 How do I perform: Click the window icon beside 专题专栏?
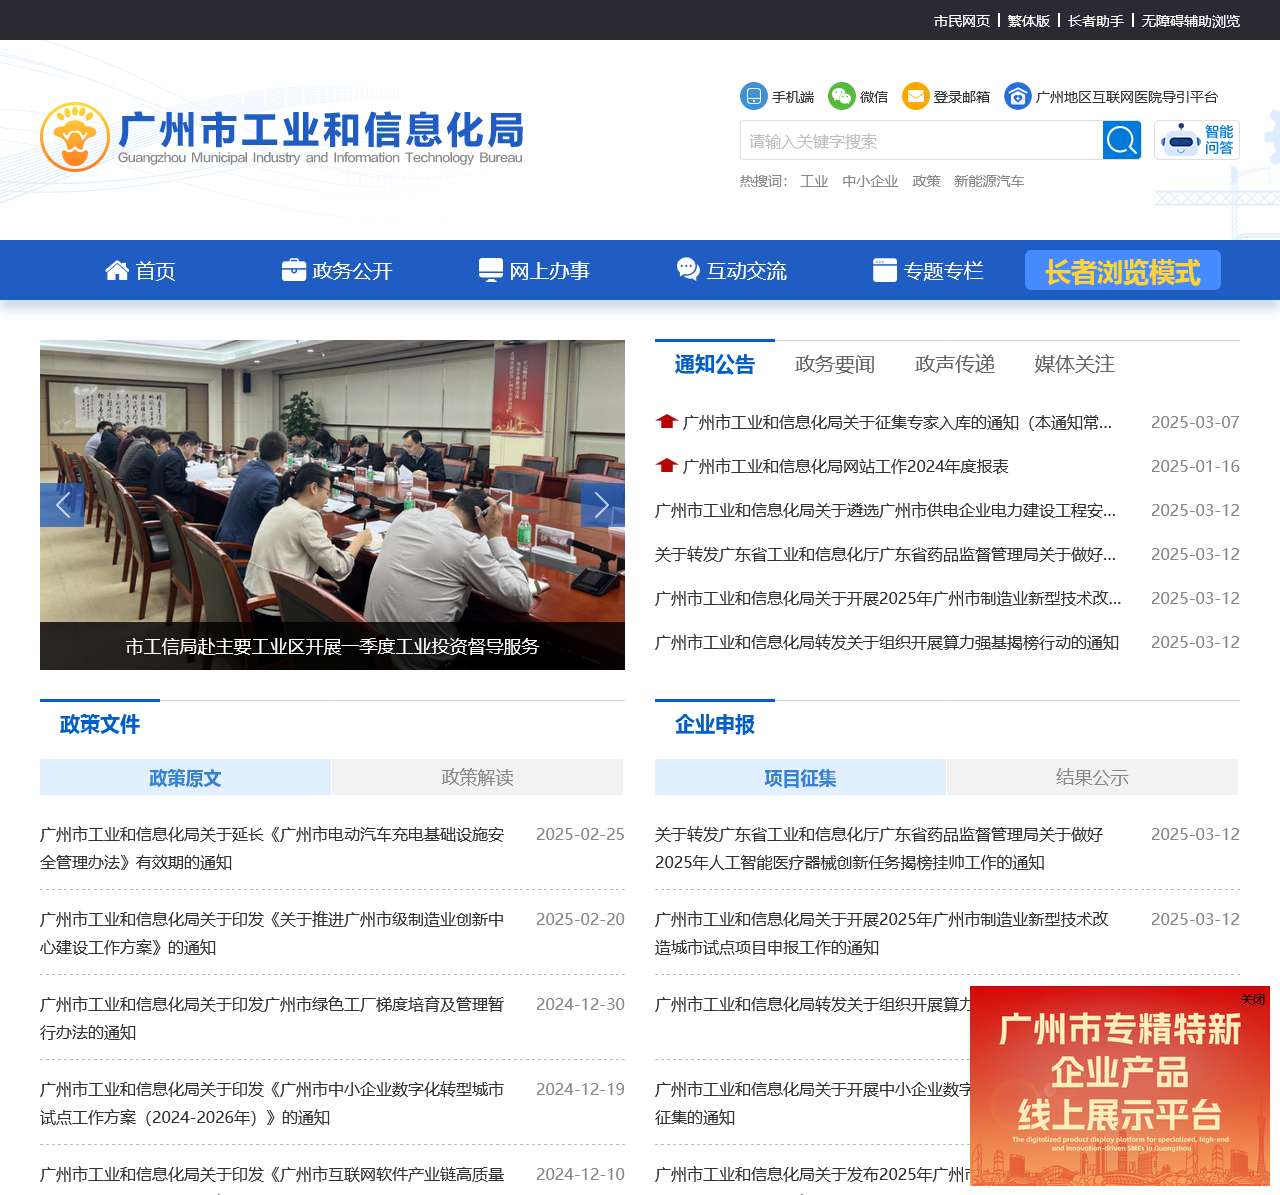[x=885, y=270]
